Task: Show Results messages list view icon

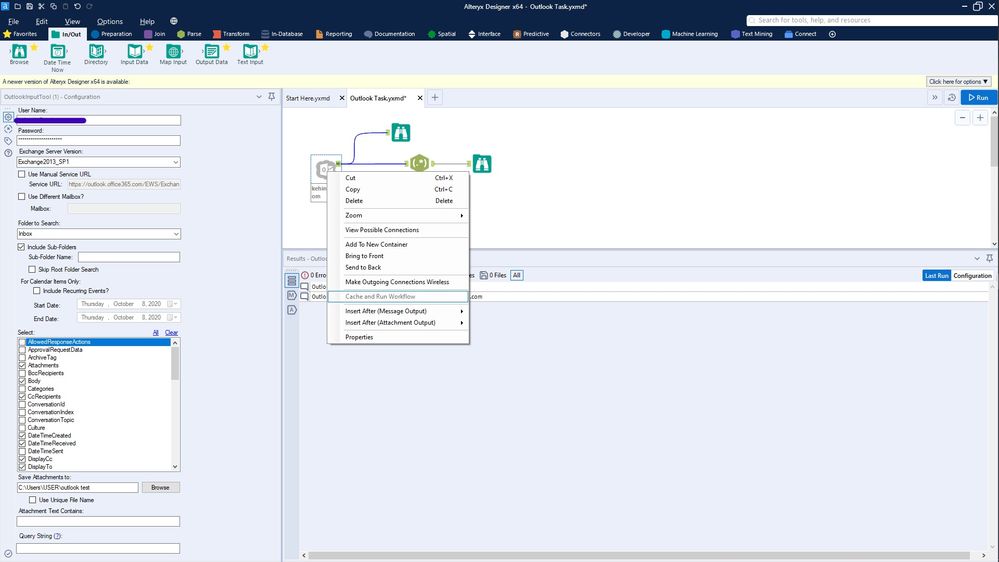Action: (292, 280)
